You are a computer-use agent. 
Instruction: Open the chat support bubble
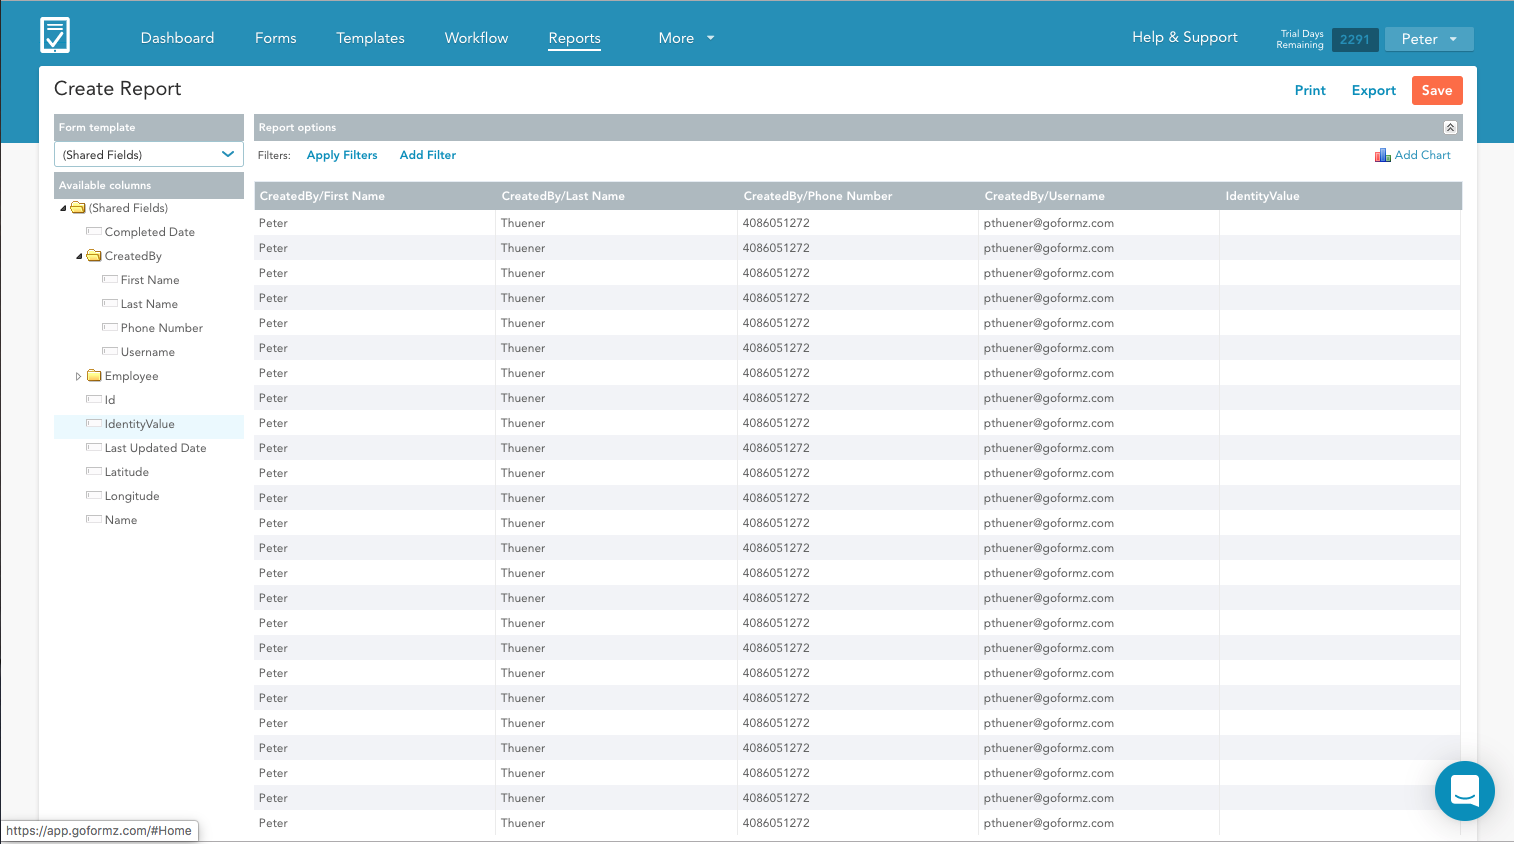[x=1464, y=791]
